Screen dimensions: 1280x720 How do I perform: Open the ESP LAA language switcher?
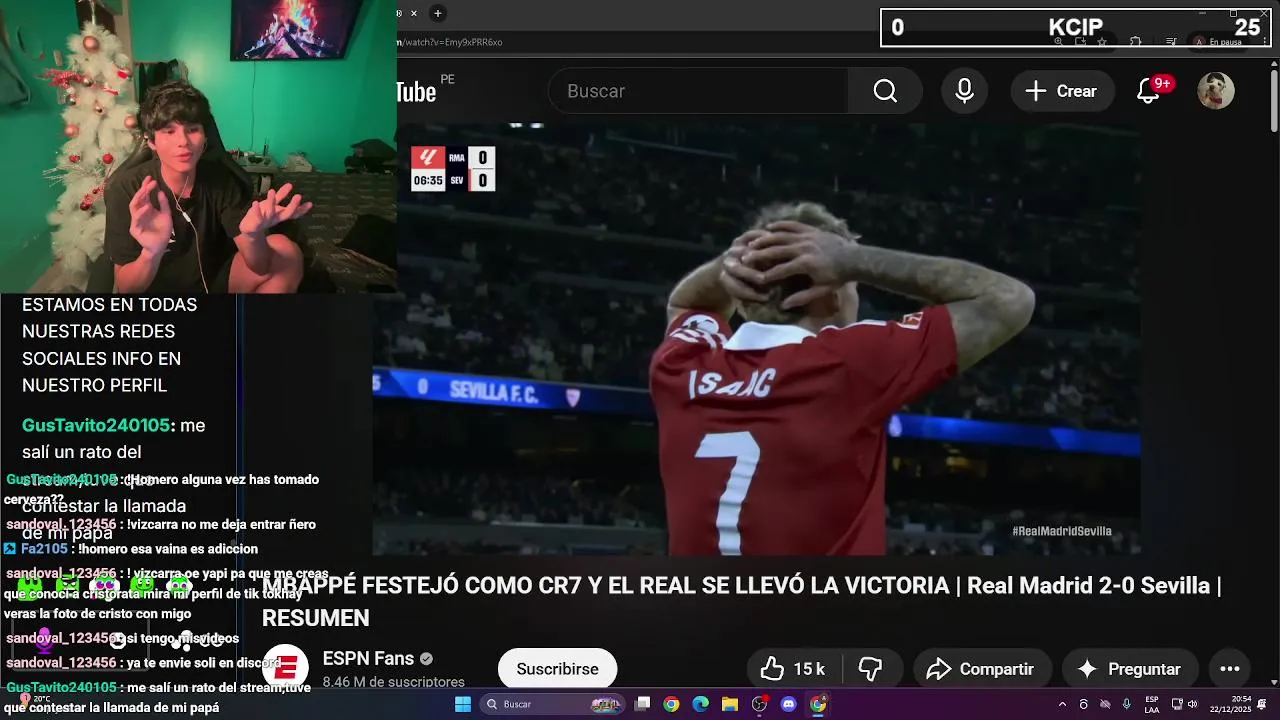(x=1152, y=704)
